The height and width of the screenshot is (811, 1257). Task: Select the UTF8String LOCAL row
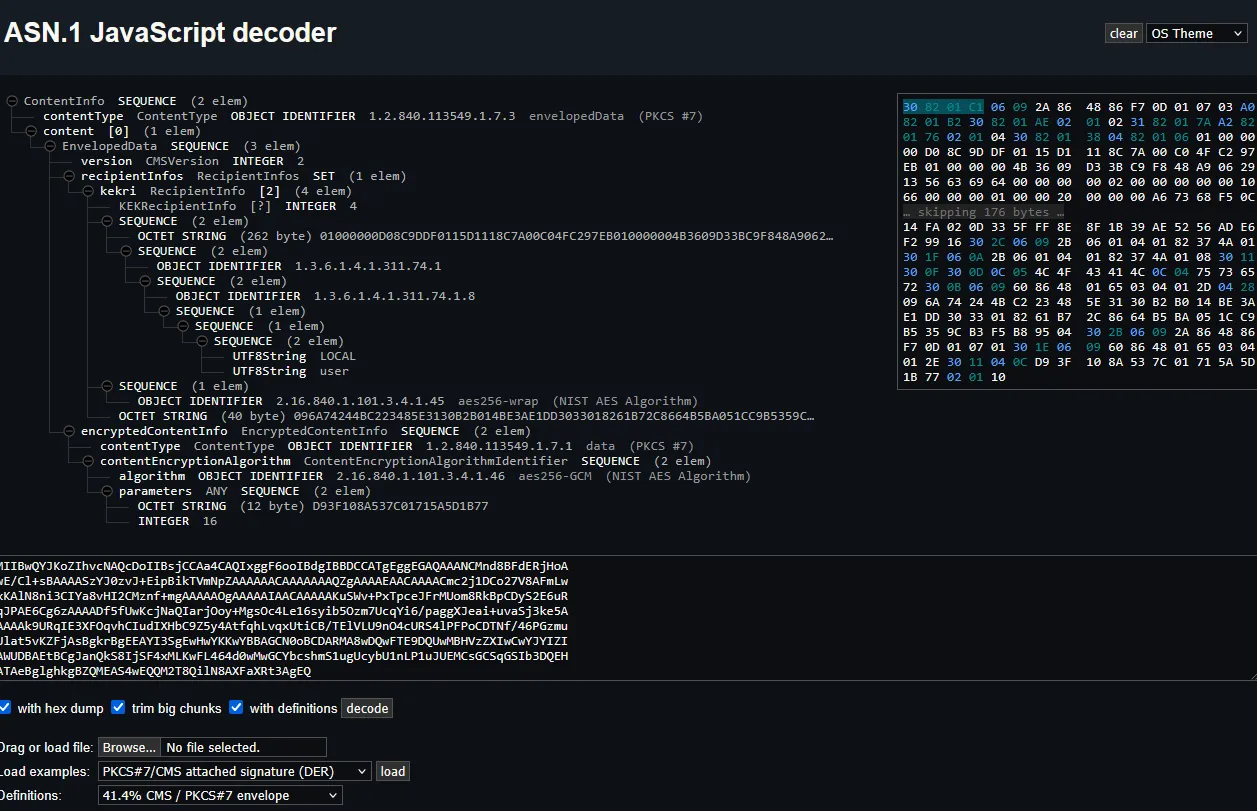[x=294, y=356]
